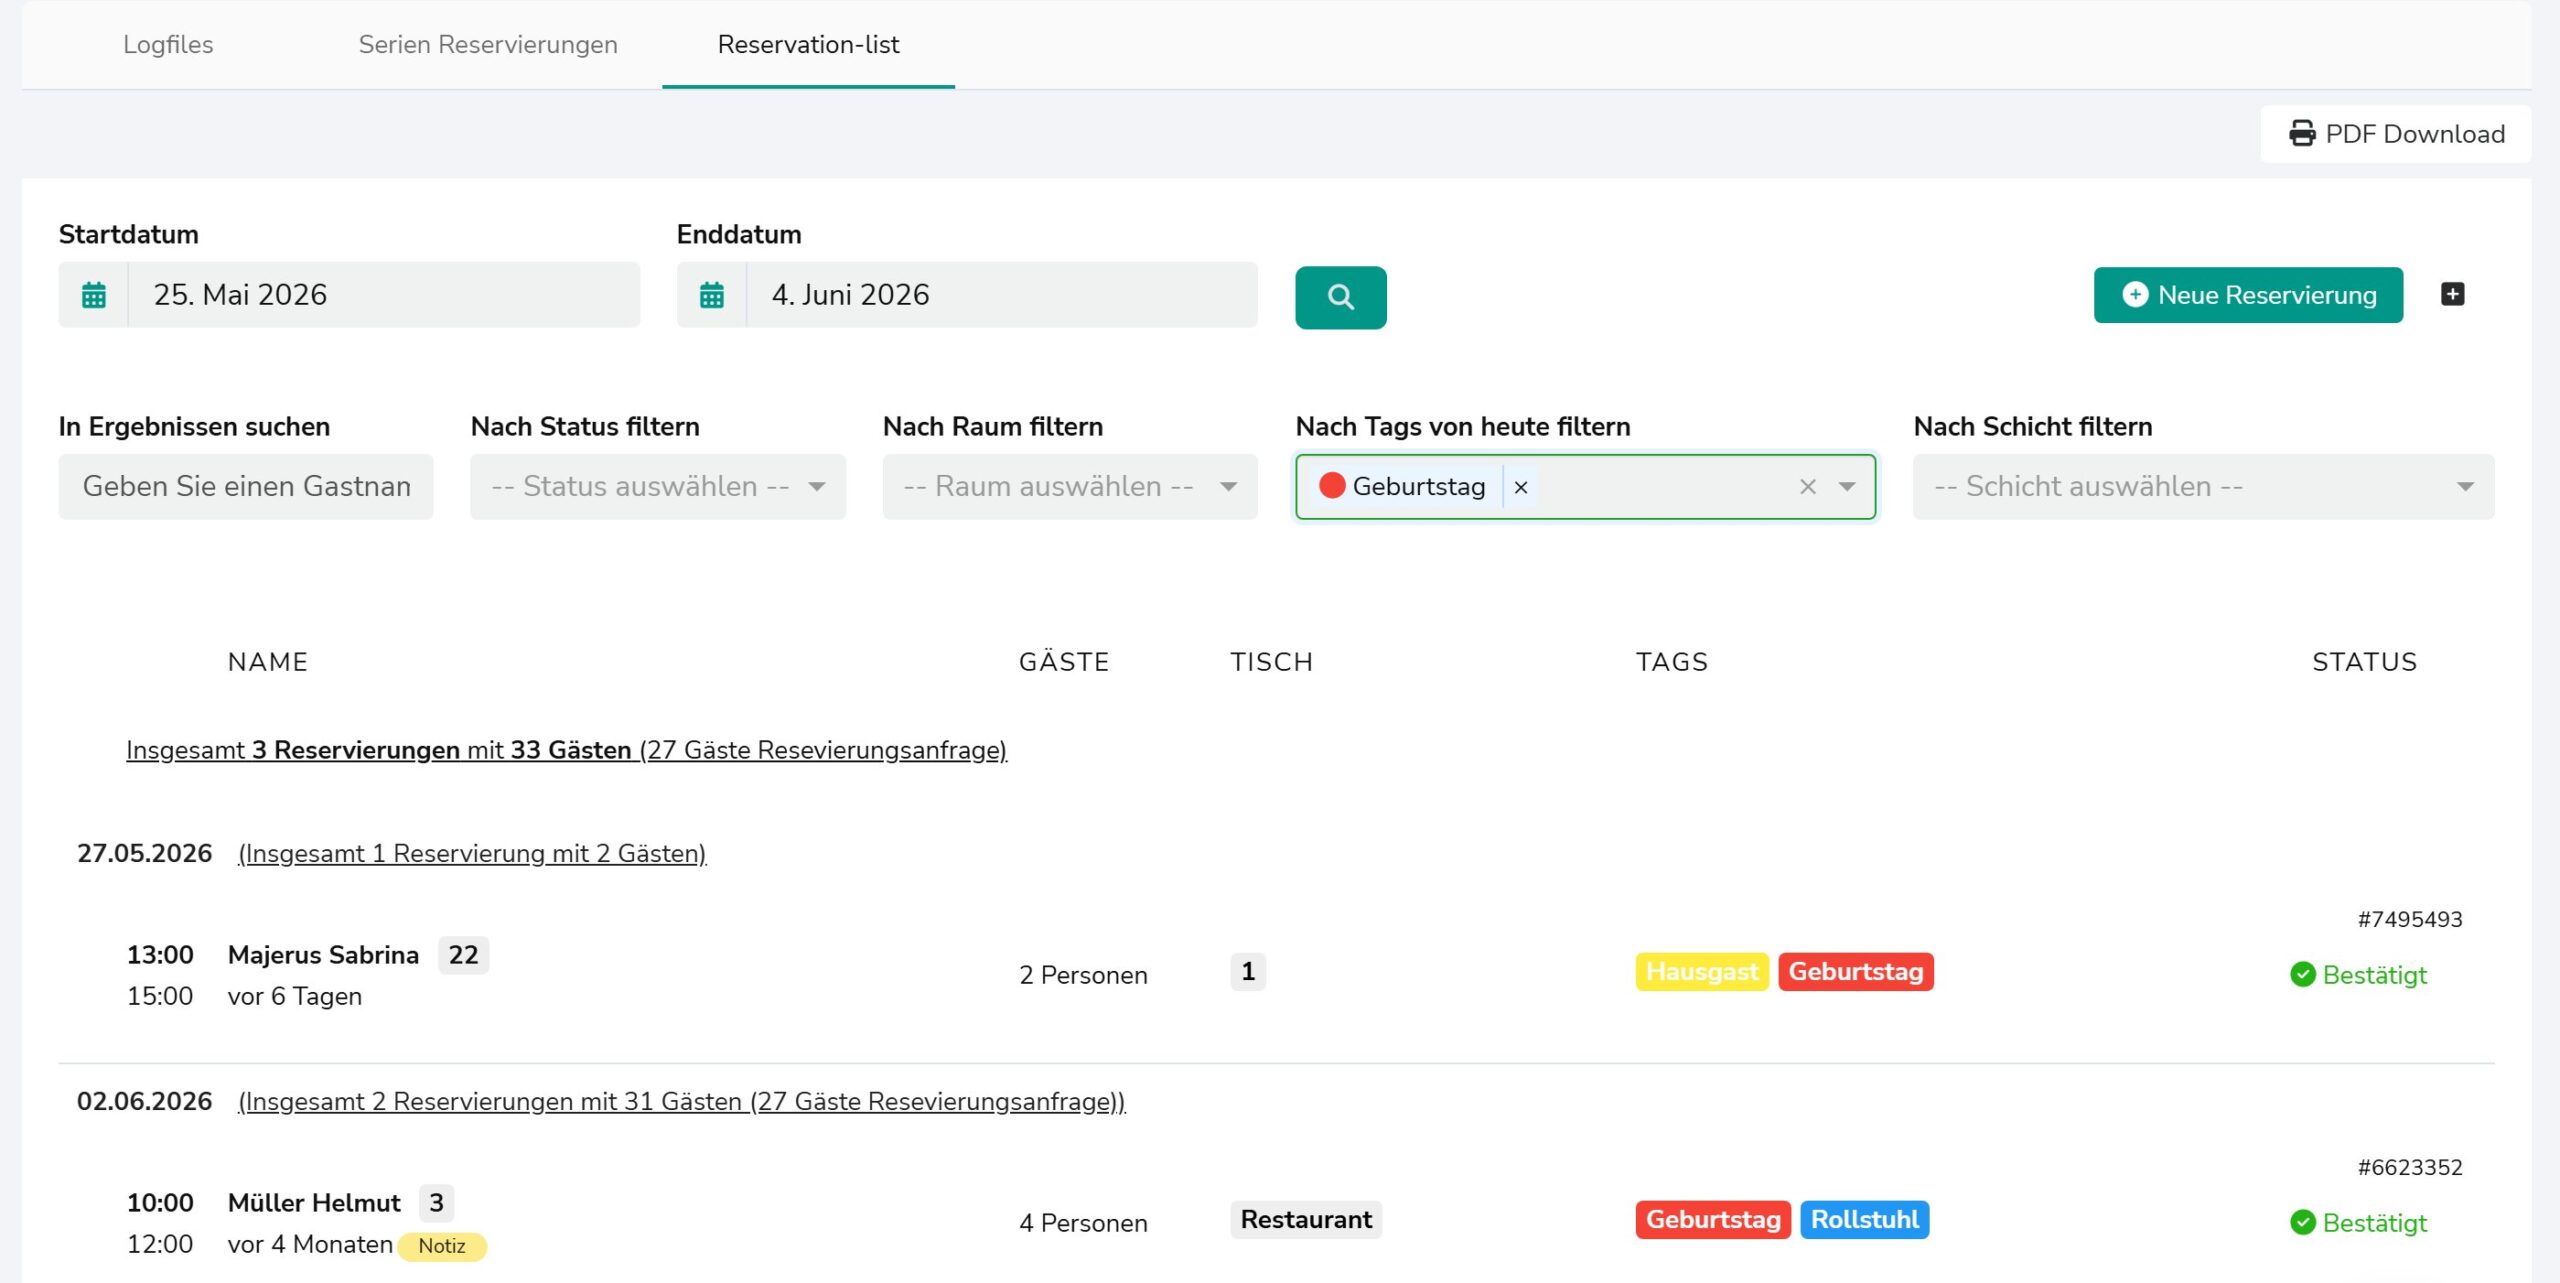
Task: Click the TISCH column header
Action: [1271, 662]
